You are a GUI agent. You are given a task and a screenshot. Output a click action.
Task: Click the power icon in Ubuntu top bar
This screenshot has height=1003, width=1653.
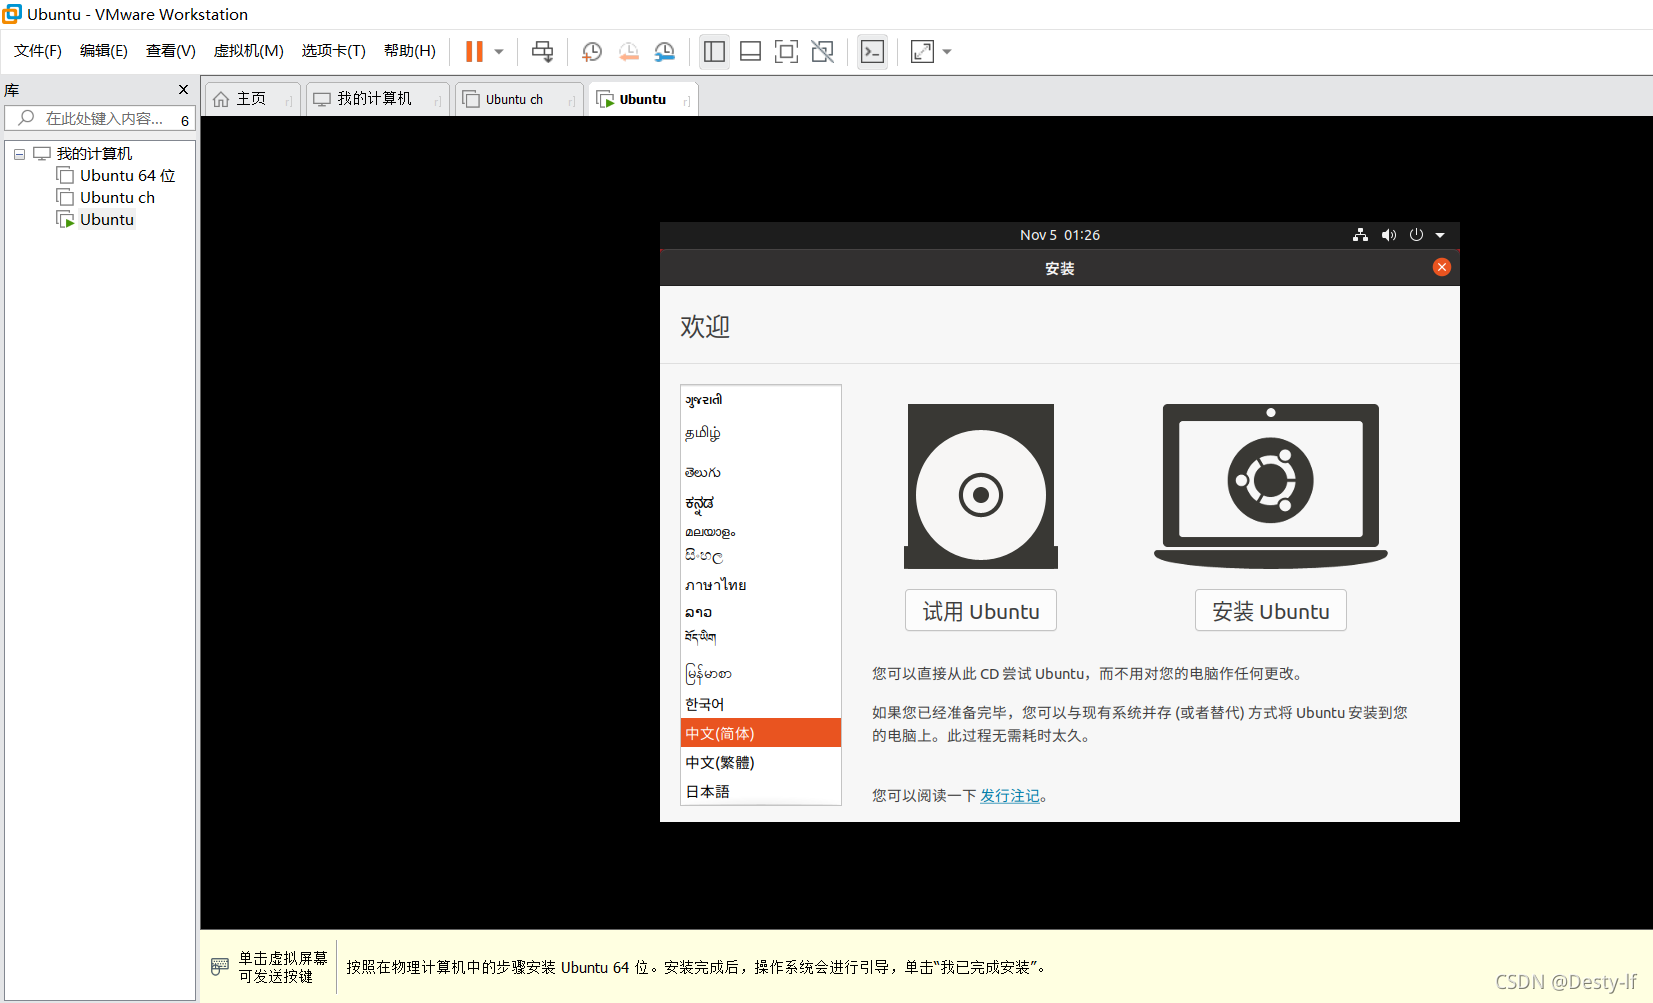click(x=1416, y=235)
